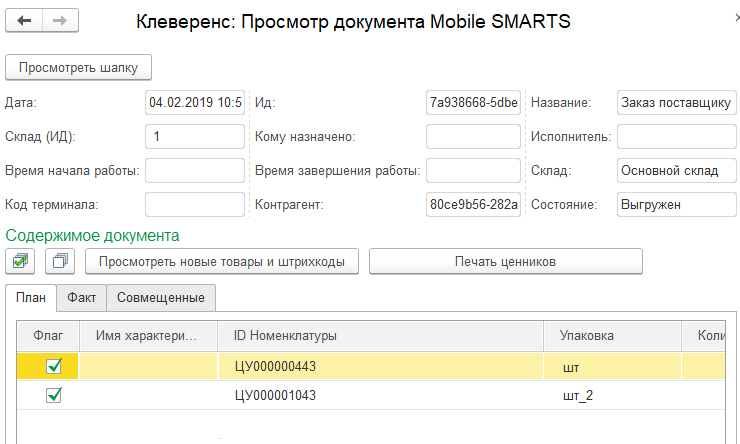The image size is (740, 444).
Task: Open Просмотреть новые товары и штрихкоды
Action: pos(222,261)
